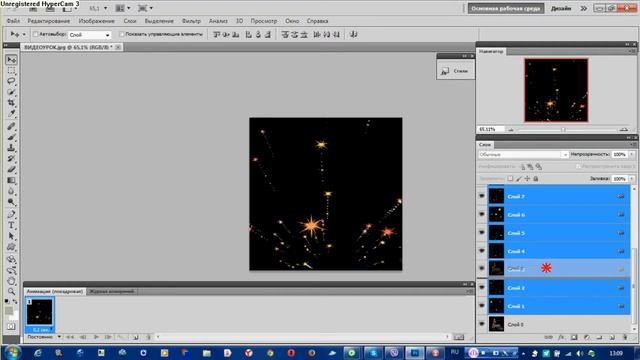Select the Dodge tool
640x360 pixels.
click(x=11, y=202)
